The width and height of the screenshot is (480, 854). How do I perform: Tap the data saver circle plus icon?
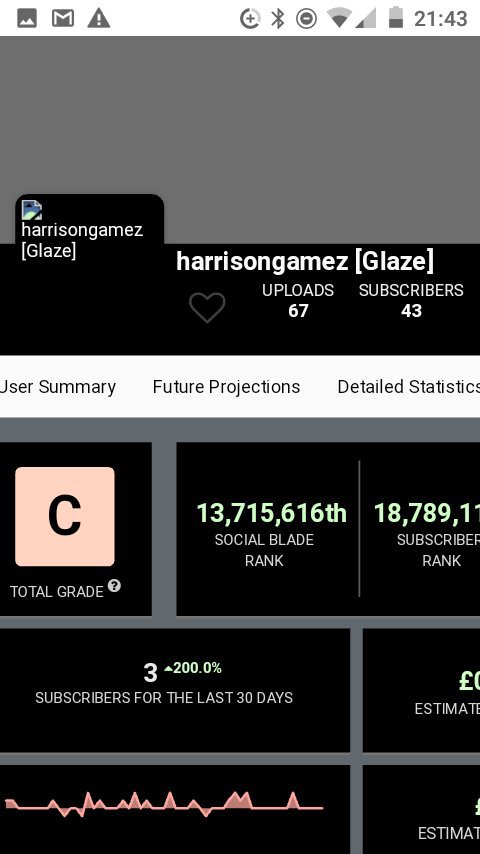point(250,19)
